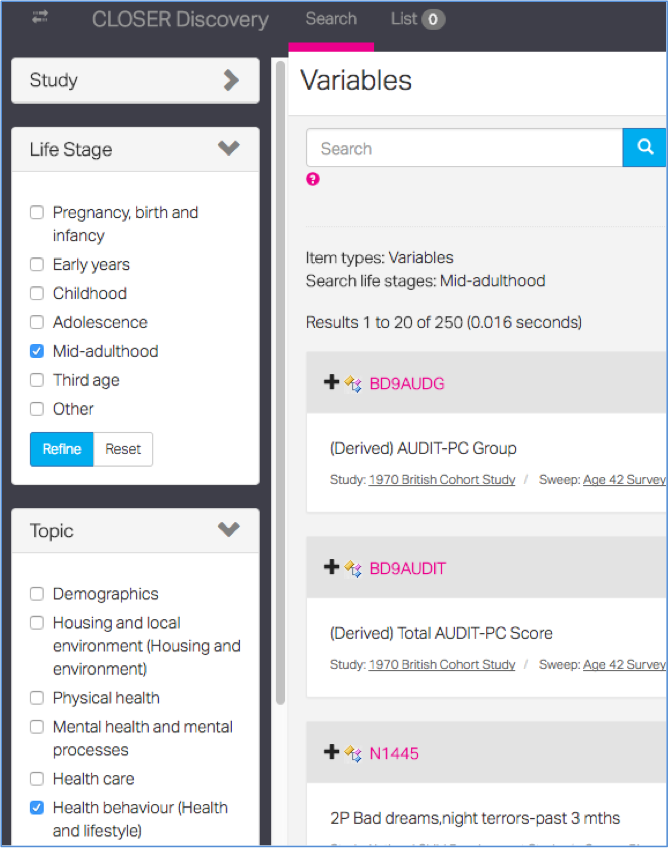This screenshot has width=668, height=848.
Task: Click variable type icon beside BD9AUDG
Action: pos(353,383)
